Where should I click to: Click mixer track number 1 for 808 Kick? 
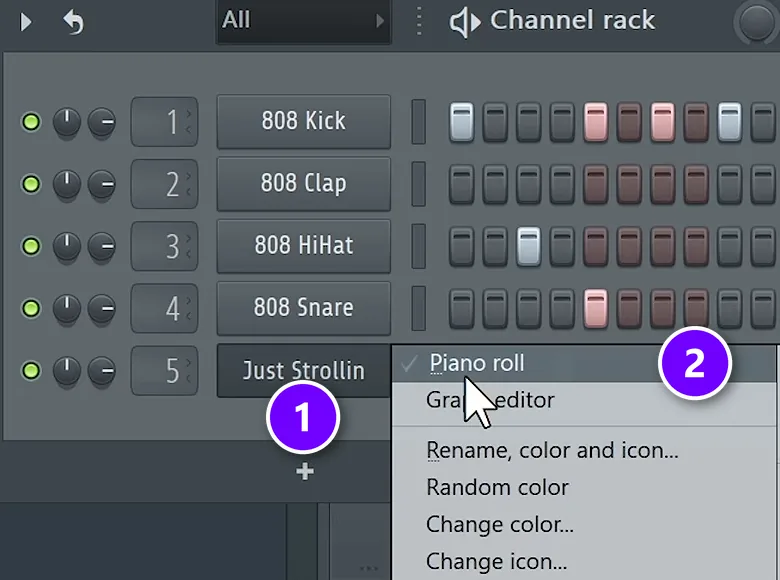(165, 122)
